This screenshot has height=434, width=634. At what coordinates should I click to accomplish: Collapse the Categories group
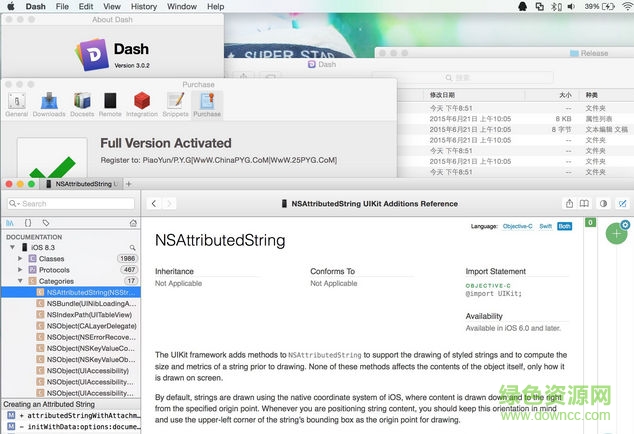pos(20,281)
